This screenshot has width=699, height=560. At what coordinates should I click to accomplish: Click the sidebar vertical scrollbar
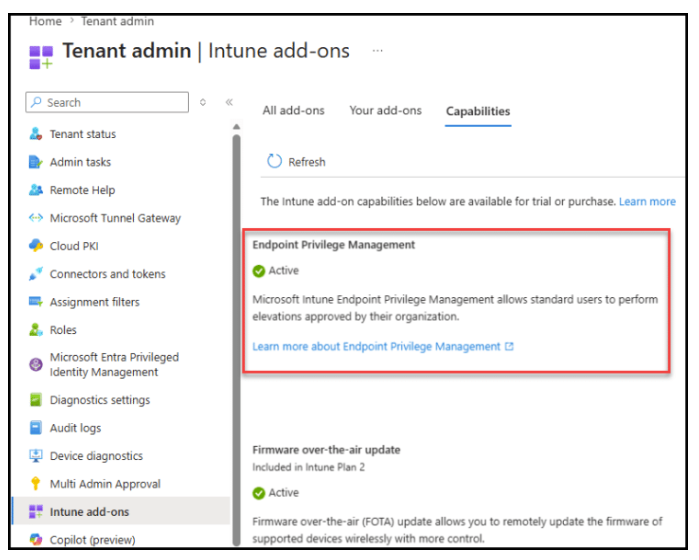click(x=236, y=339)
